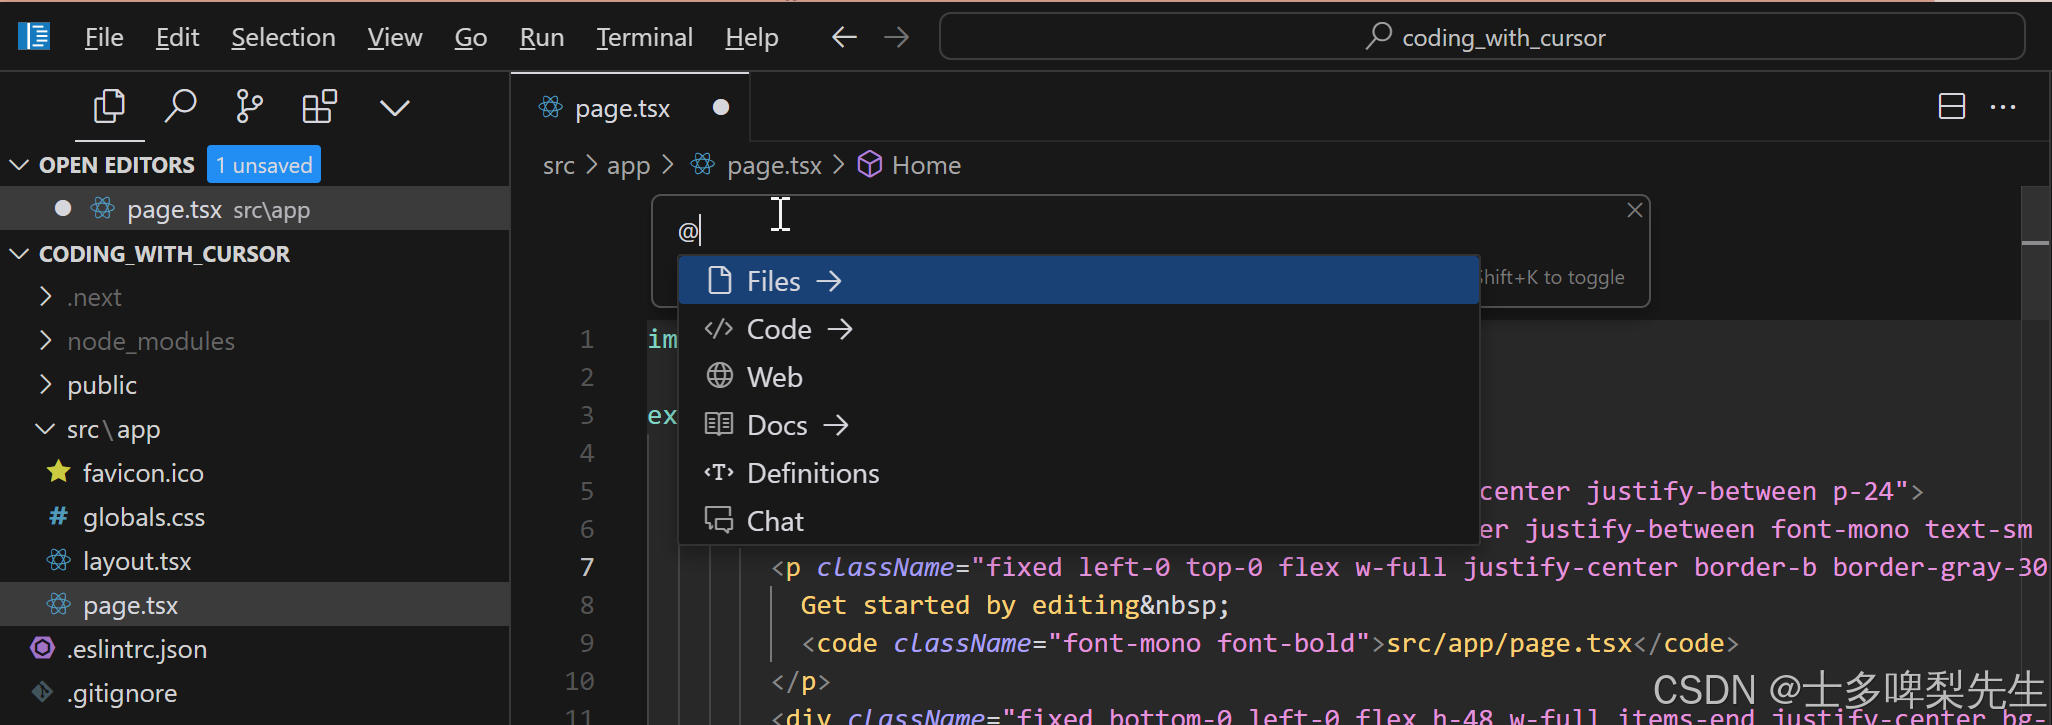
Task: Select page.tsx in the src\app folder
Action: [x=255, y=605]
